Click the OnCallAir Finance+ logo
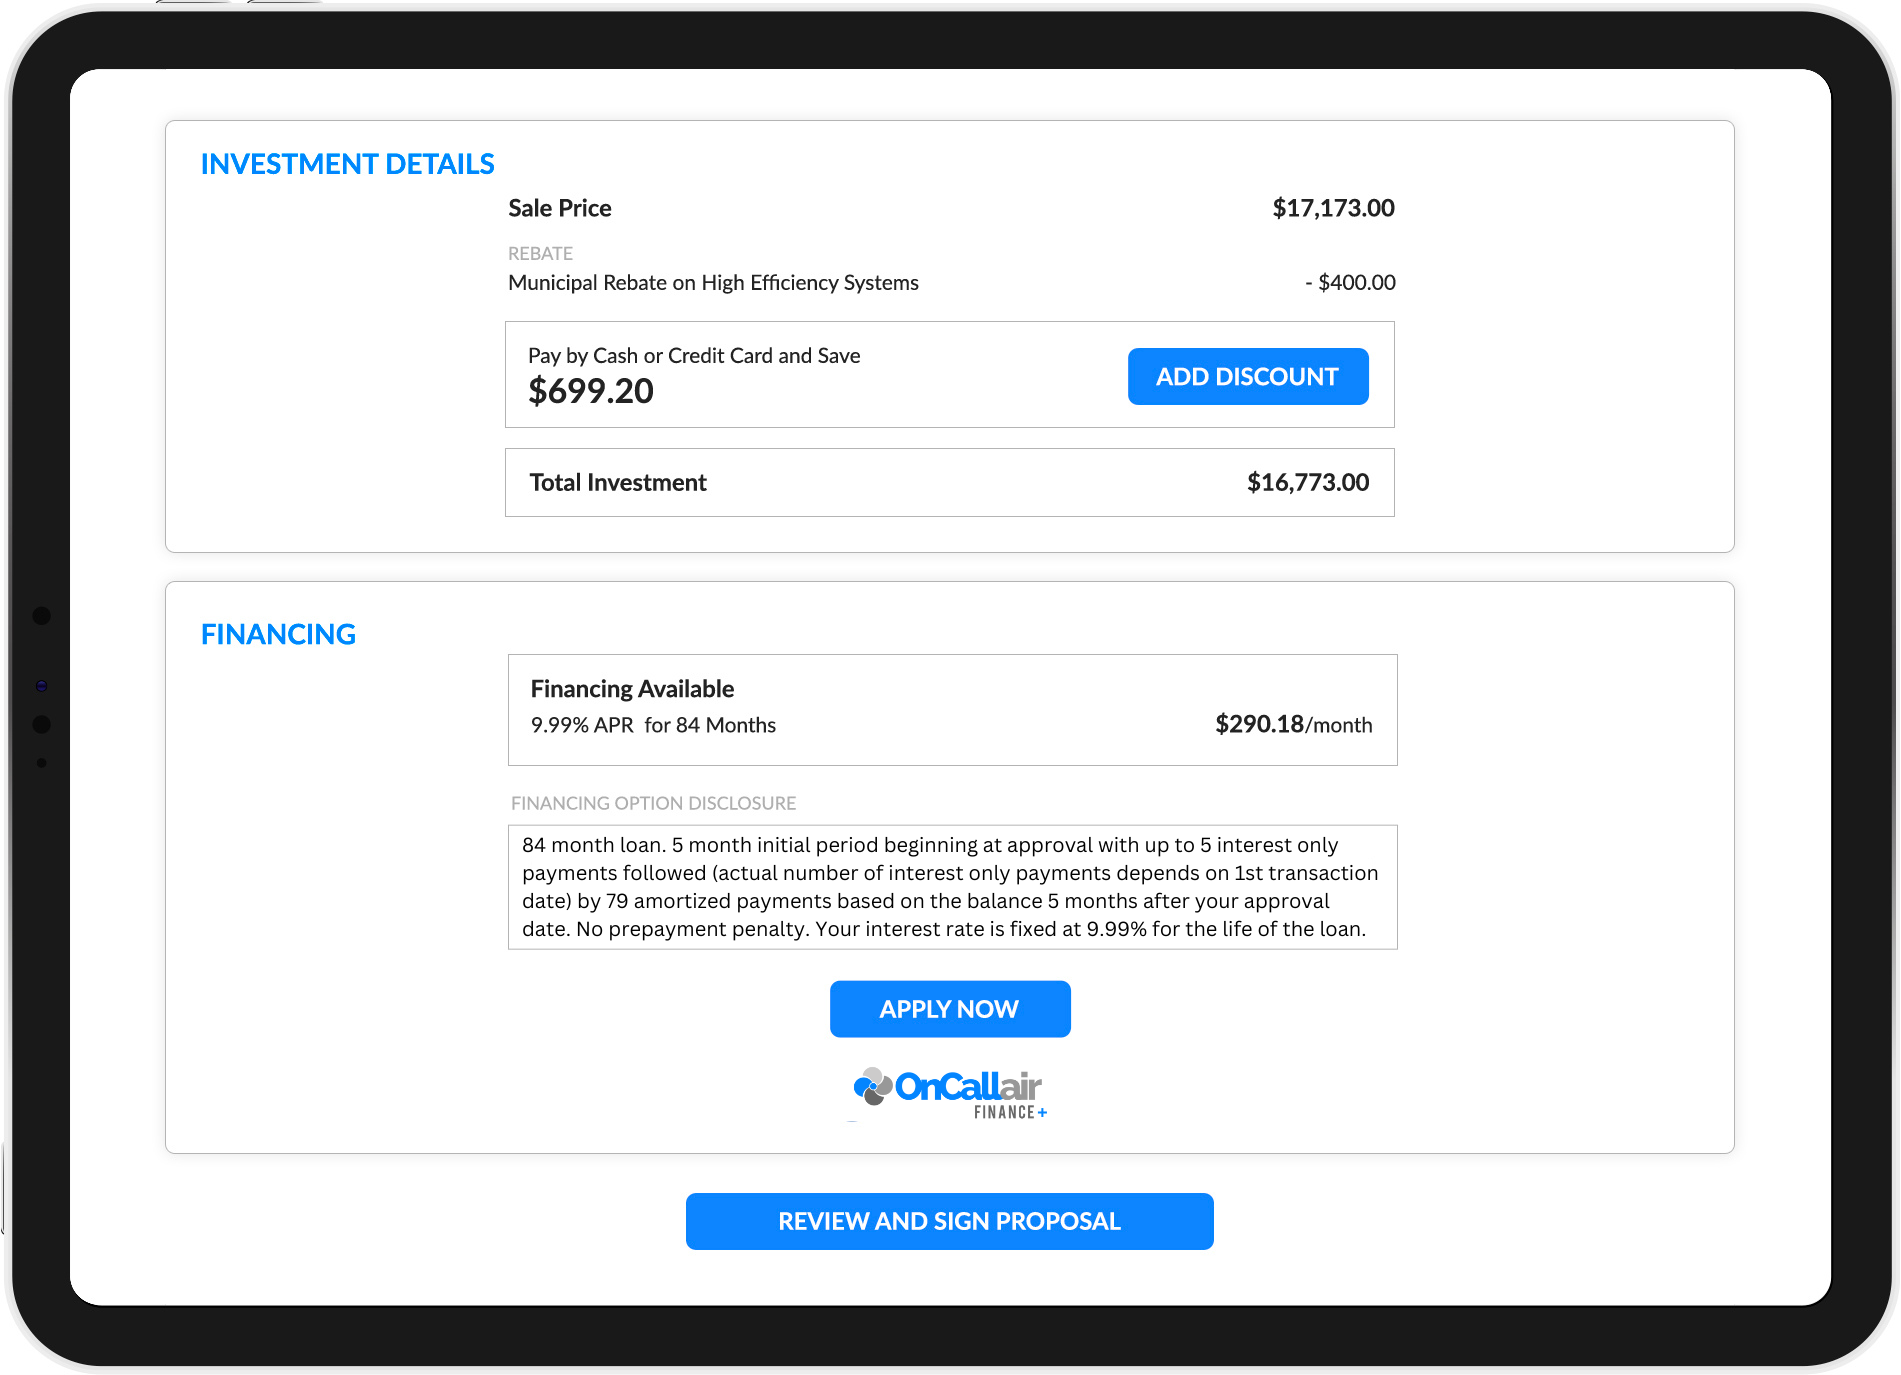1901x1375 pixels. click(x=950, y=1093)
